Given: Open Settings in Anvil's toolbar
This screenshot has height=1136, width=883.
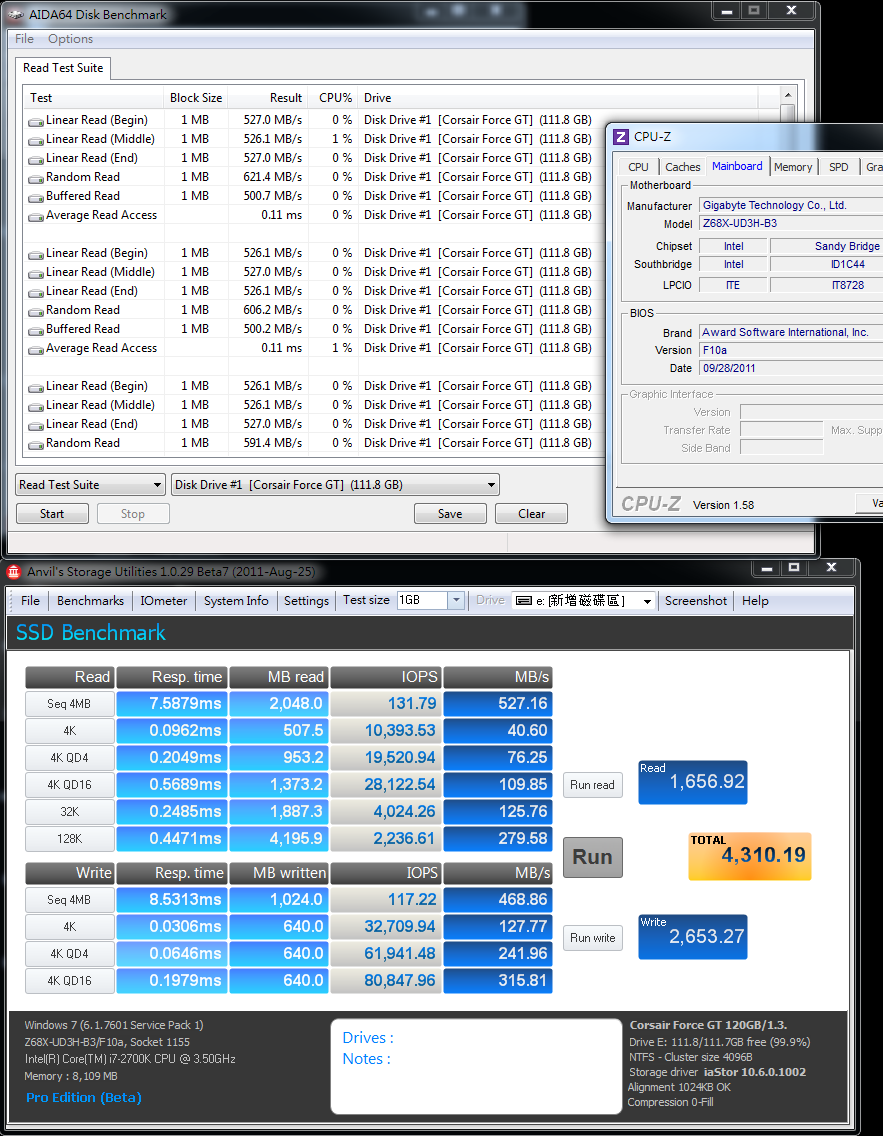Looking at the screenshot, I should (x=306, y=601).
